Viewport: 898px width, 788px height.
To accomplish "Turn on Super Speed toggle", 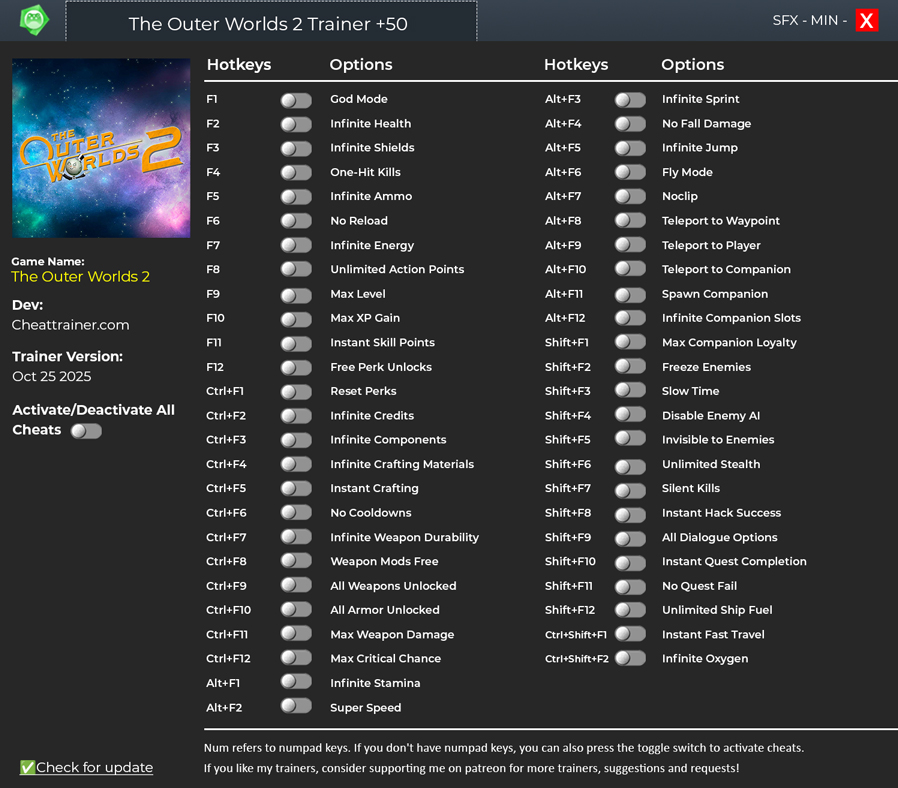I will (296, 707).
